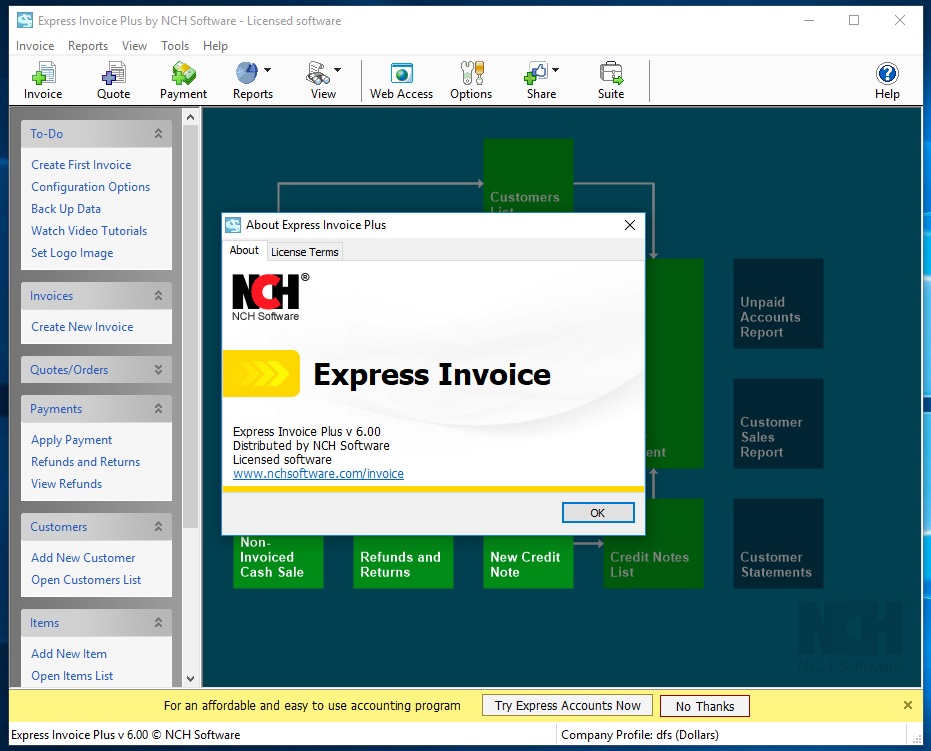Click OK in the About dialog
The image size is (931, 751).
click(x=598, y=513)
